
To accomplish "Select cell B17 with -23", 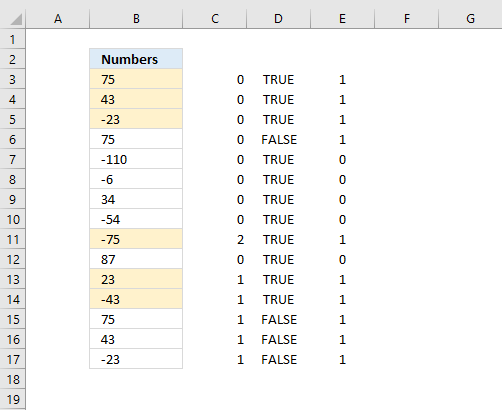I will coord(136,359).
